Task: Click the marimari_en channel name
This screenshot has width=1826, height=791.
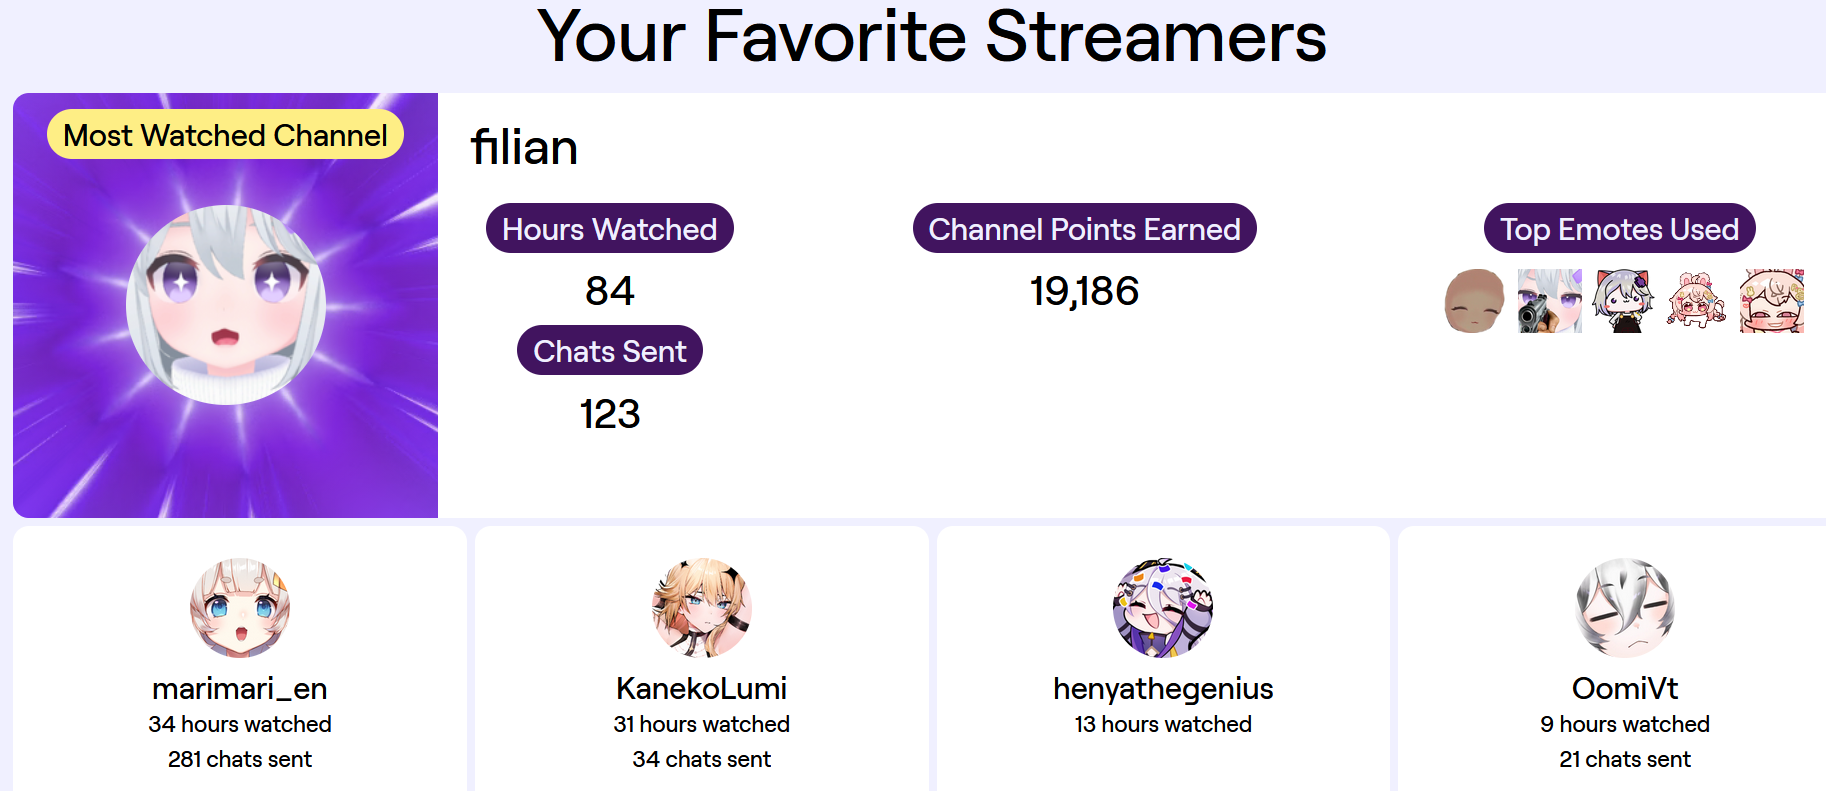Action: (x=240, y=689)
